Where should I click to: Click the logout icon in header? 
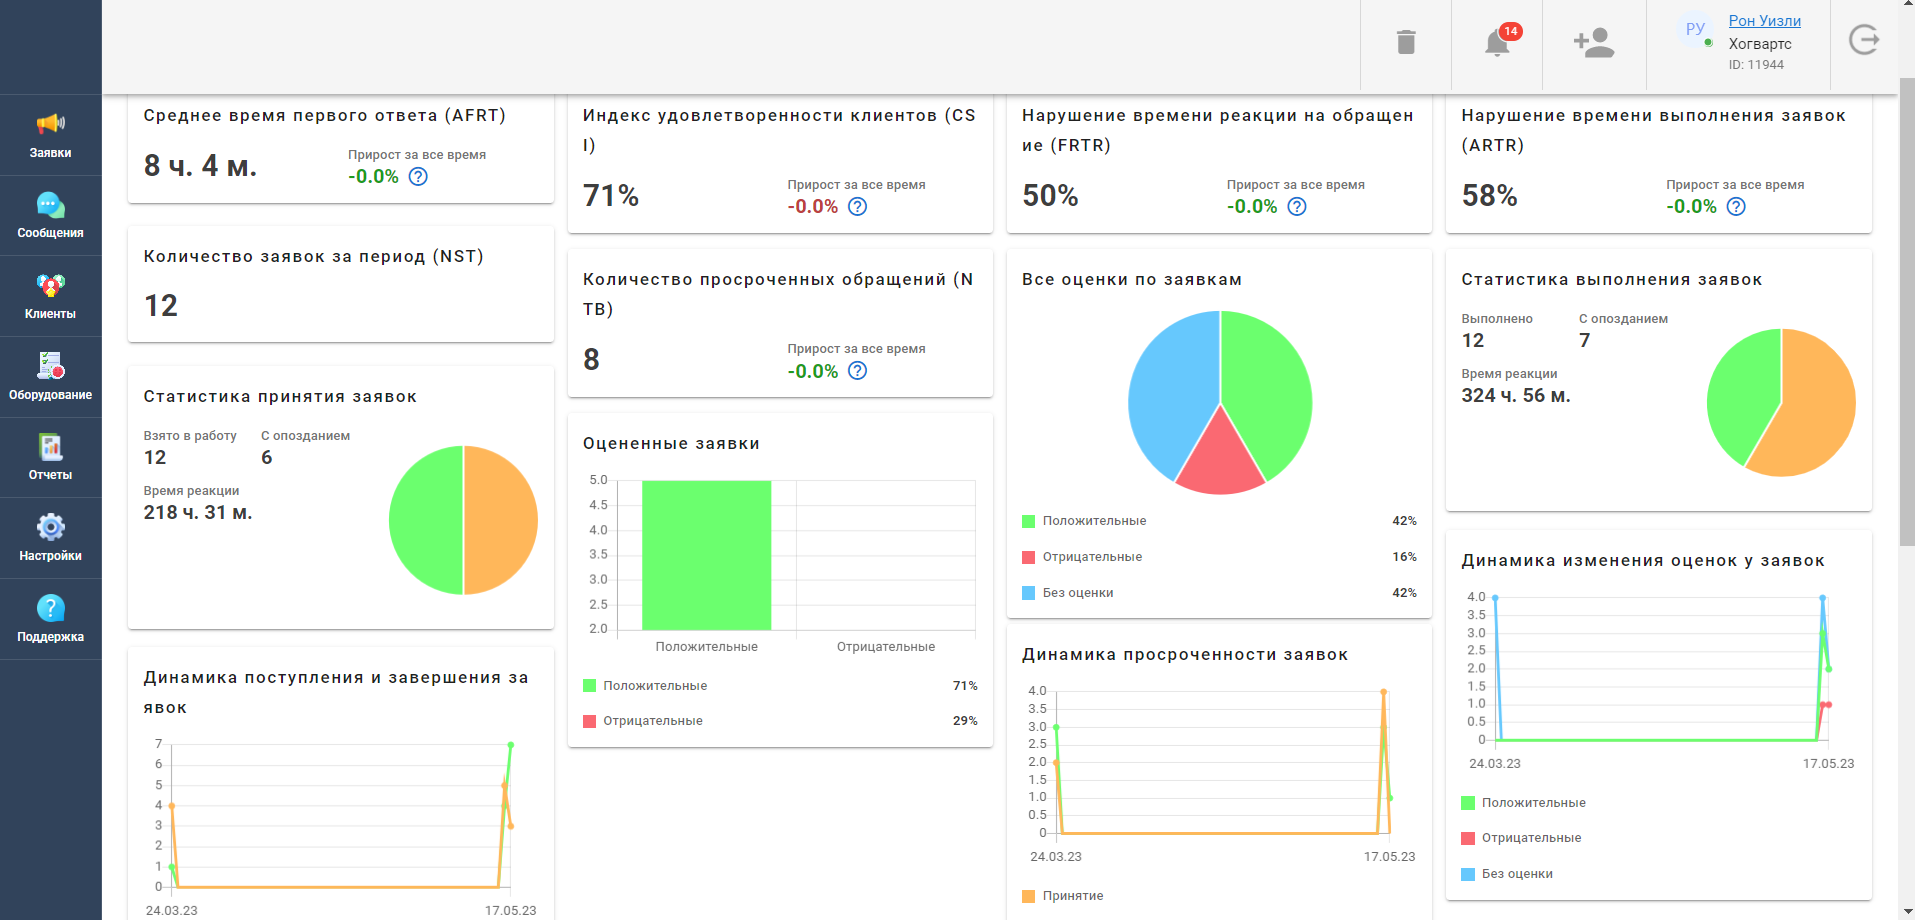point(1864,40)
